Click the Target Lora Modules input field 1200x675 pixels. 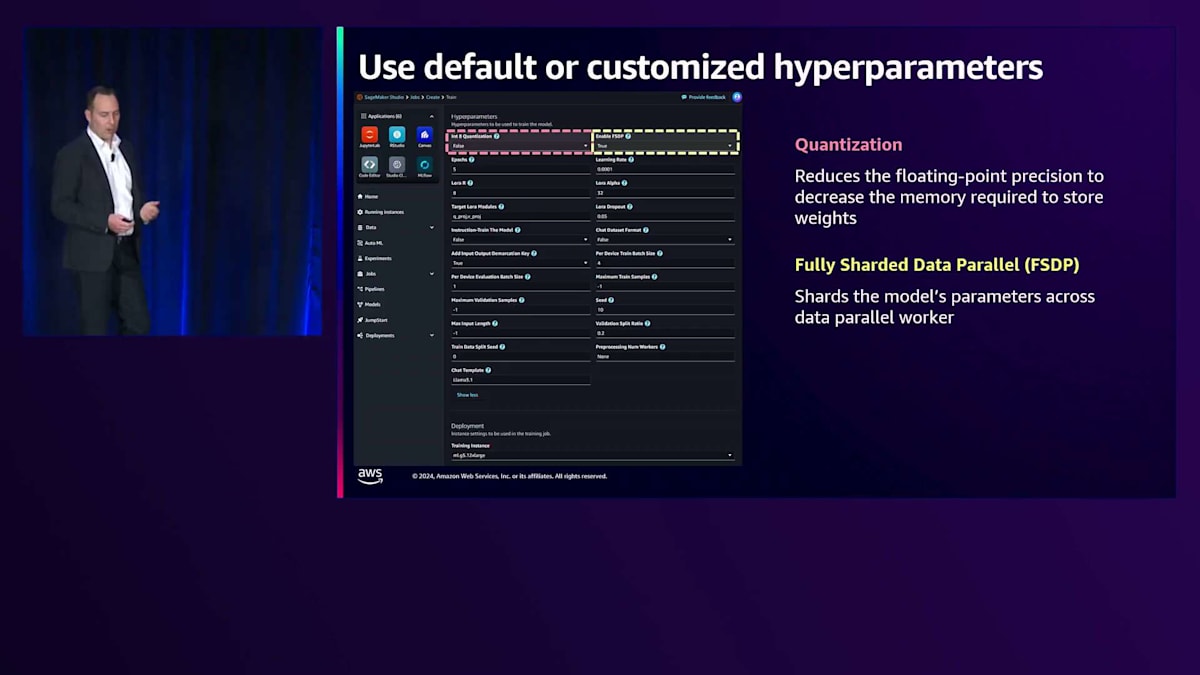(520, 216)
